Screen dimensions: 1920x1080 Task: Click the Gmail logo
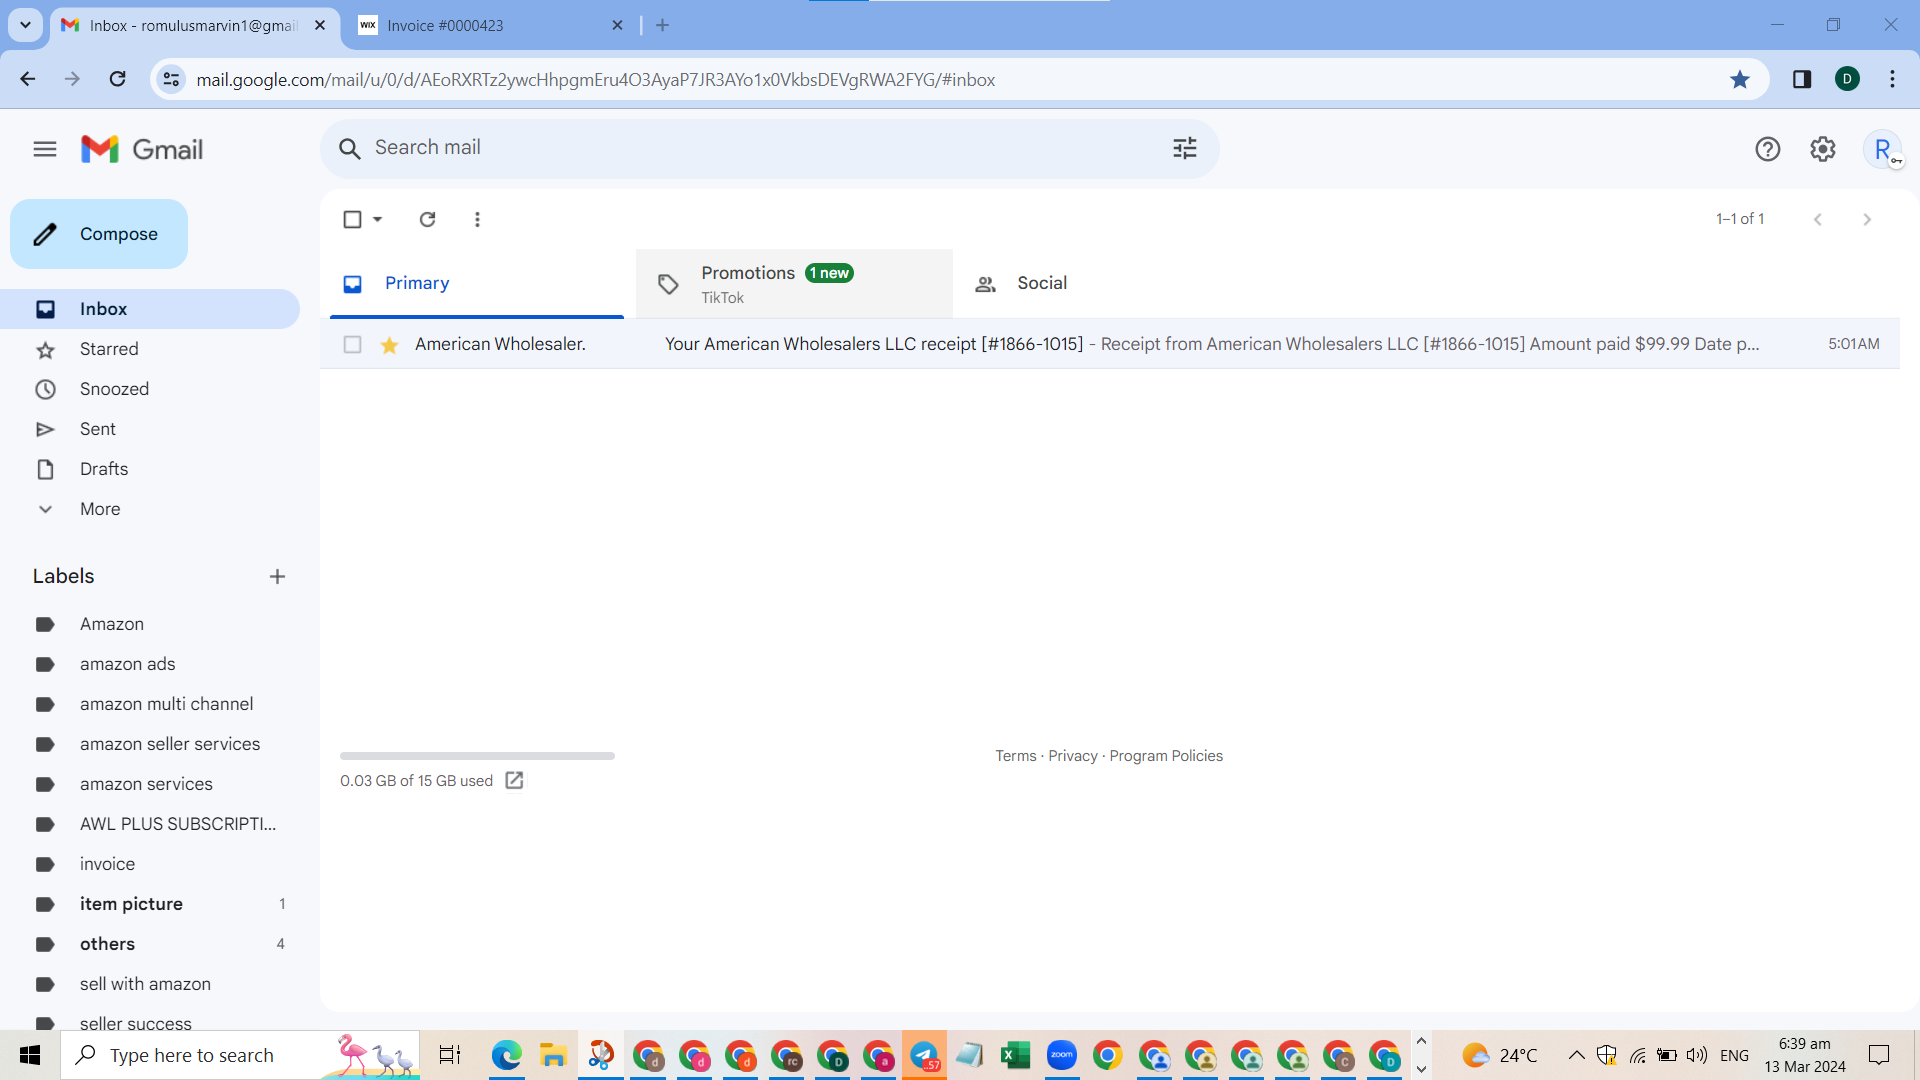tap(142, 149)
